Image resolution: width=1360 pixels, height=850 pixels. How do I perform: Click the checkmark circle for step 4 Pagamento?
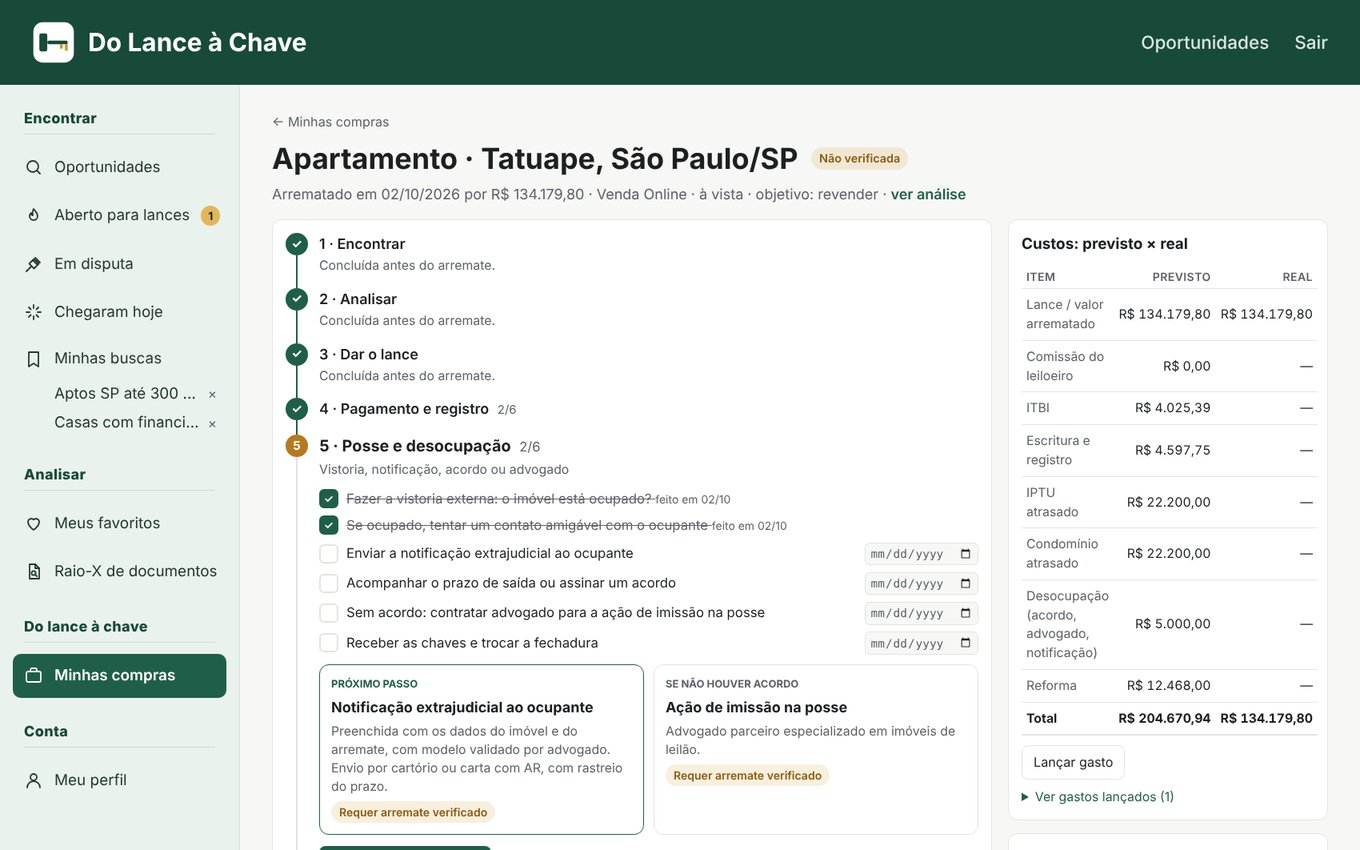pyautogui.click(x=296, y=409)
